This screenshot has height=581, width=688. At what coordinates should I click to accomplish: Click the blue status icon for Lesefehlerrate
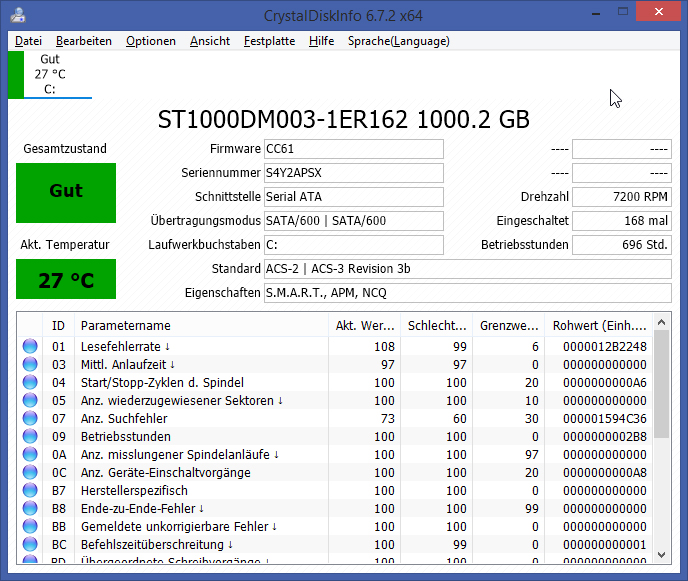point(29,346)
